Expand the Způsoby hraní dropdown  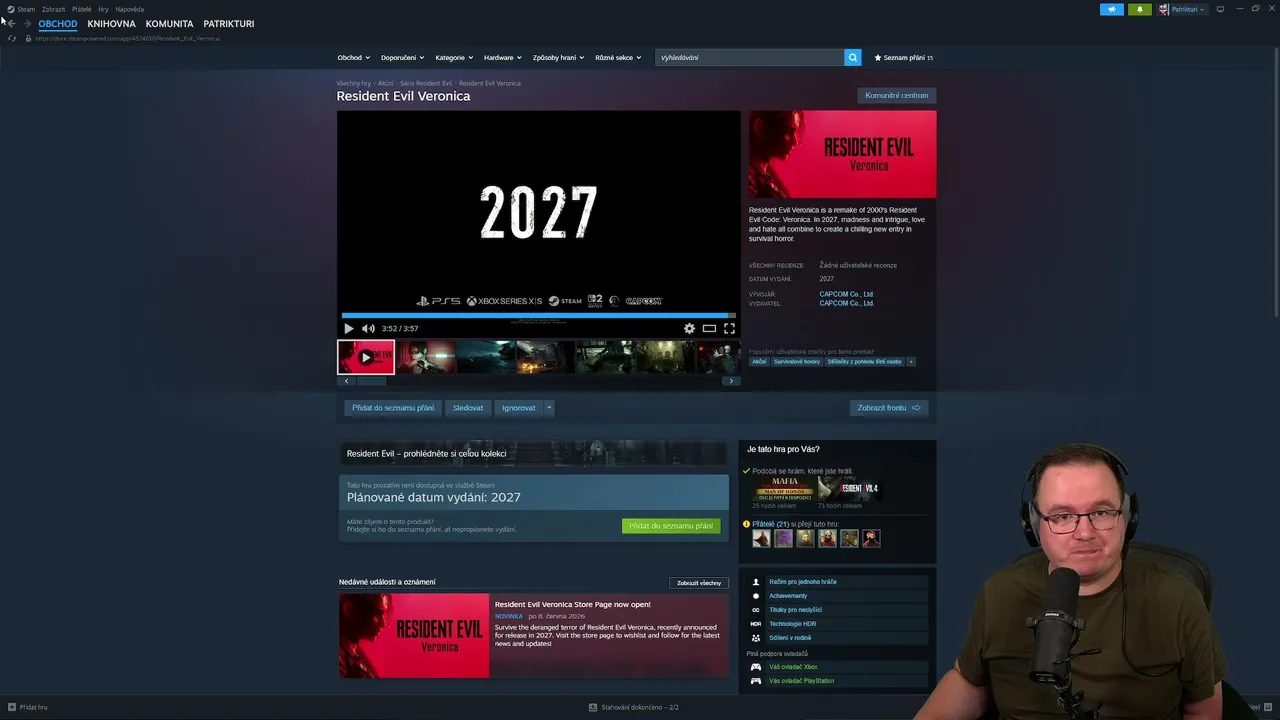point(558,58)
